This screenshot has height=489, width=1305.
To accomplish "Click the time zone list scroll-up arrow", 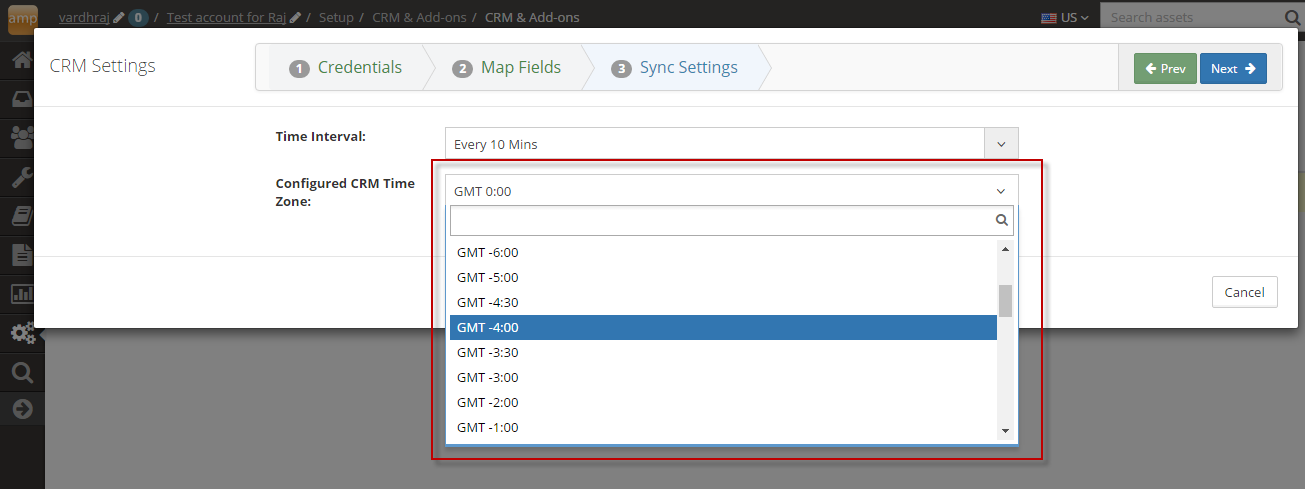I will pos(1005,248).
